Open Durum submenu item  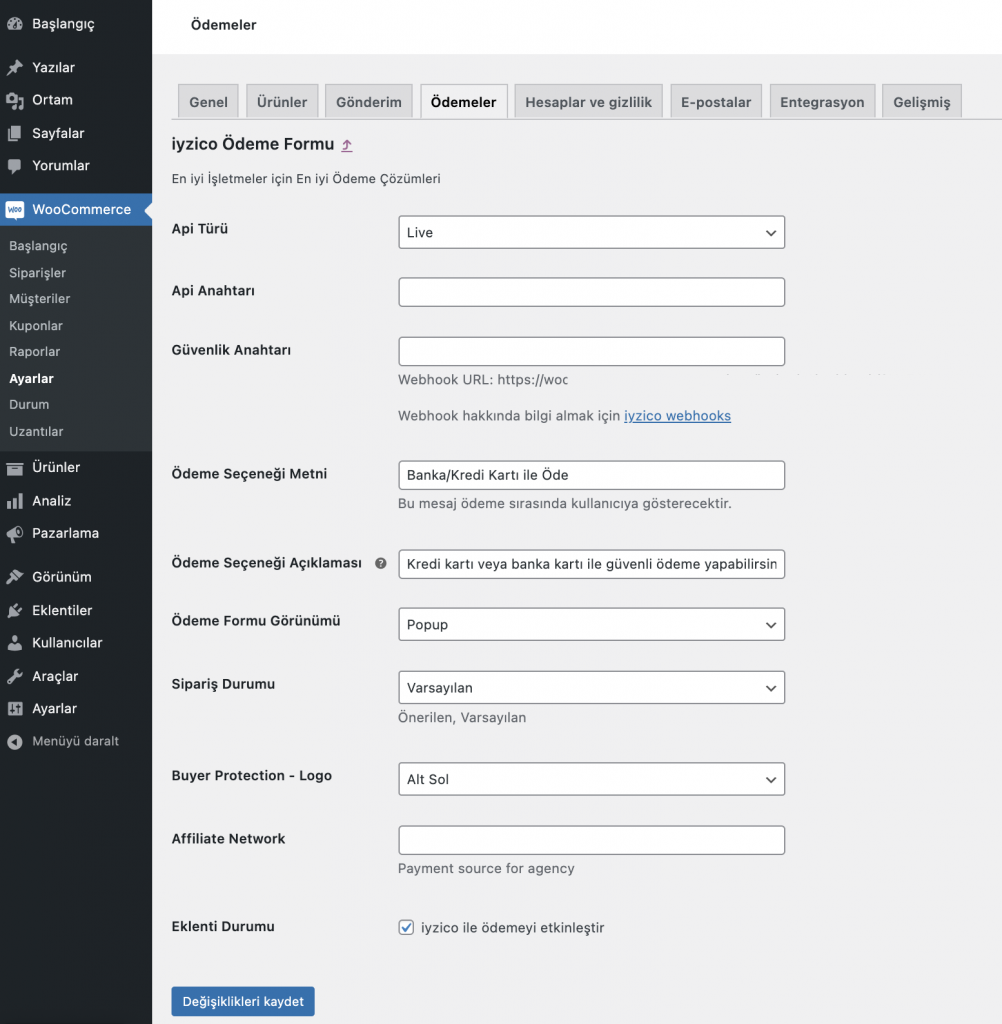point(29,405)
